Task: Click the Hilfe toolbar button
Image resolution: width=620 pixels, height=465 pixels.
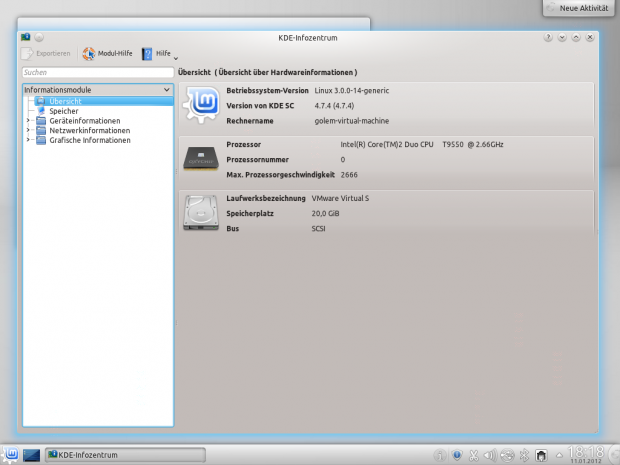Action: [156, 53]
